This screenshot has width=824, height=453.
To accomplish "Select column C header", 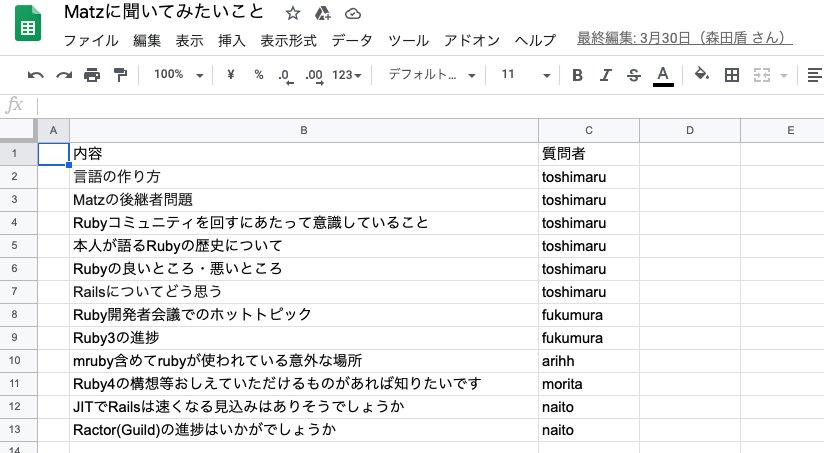I will coord(589,130).
